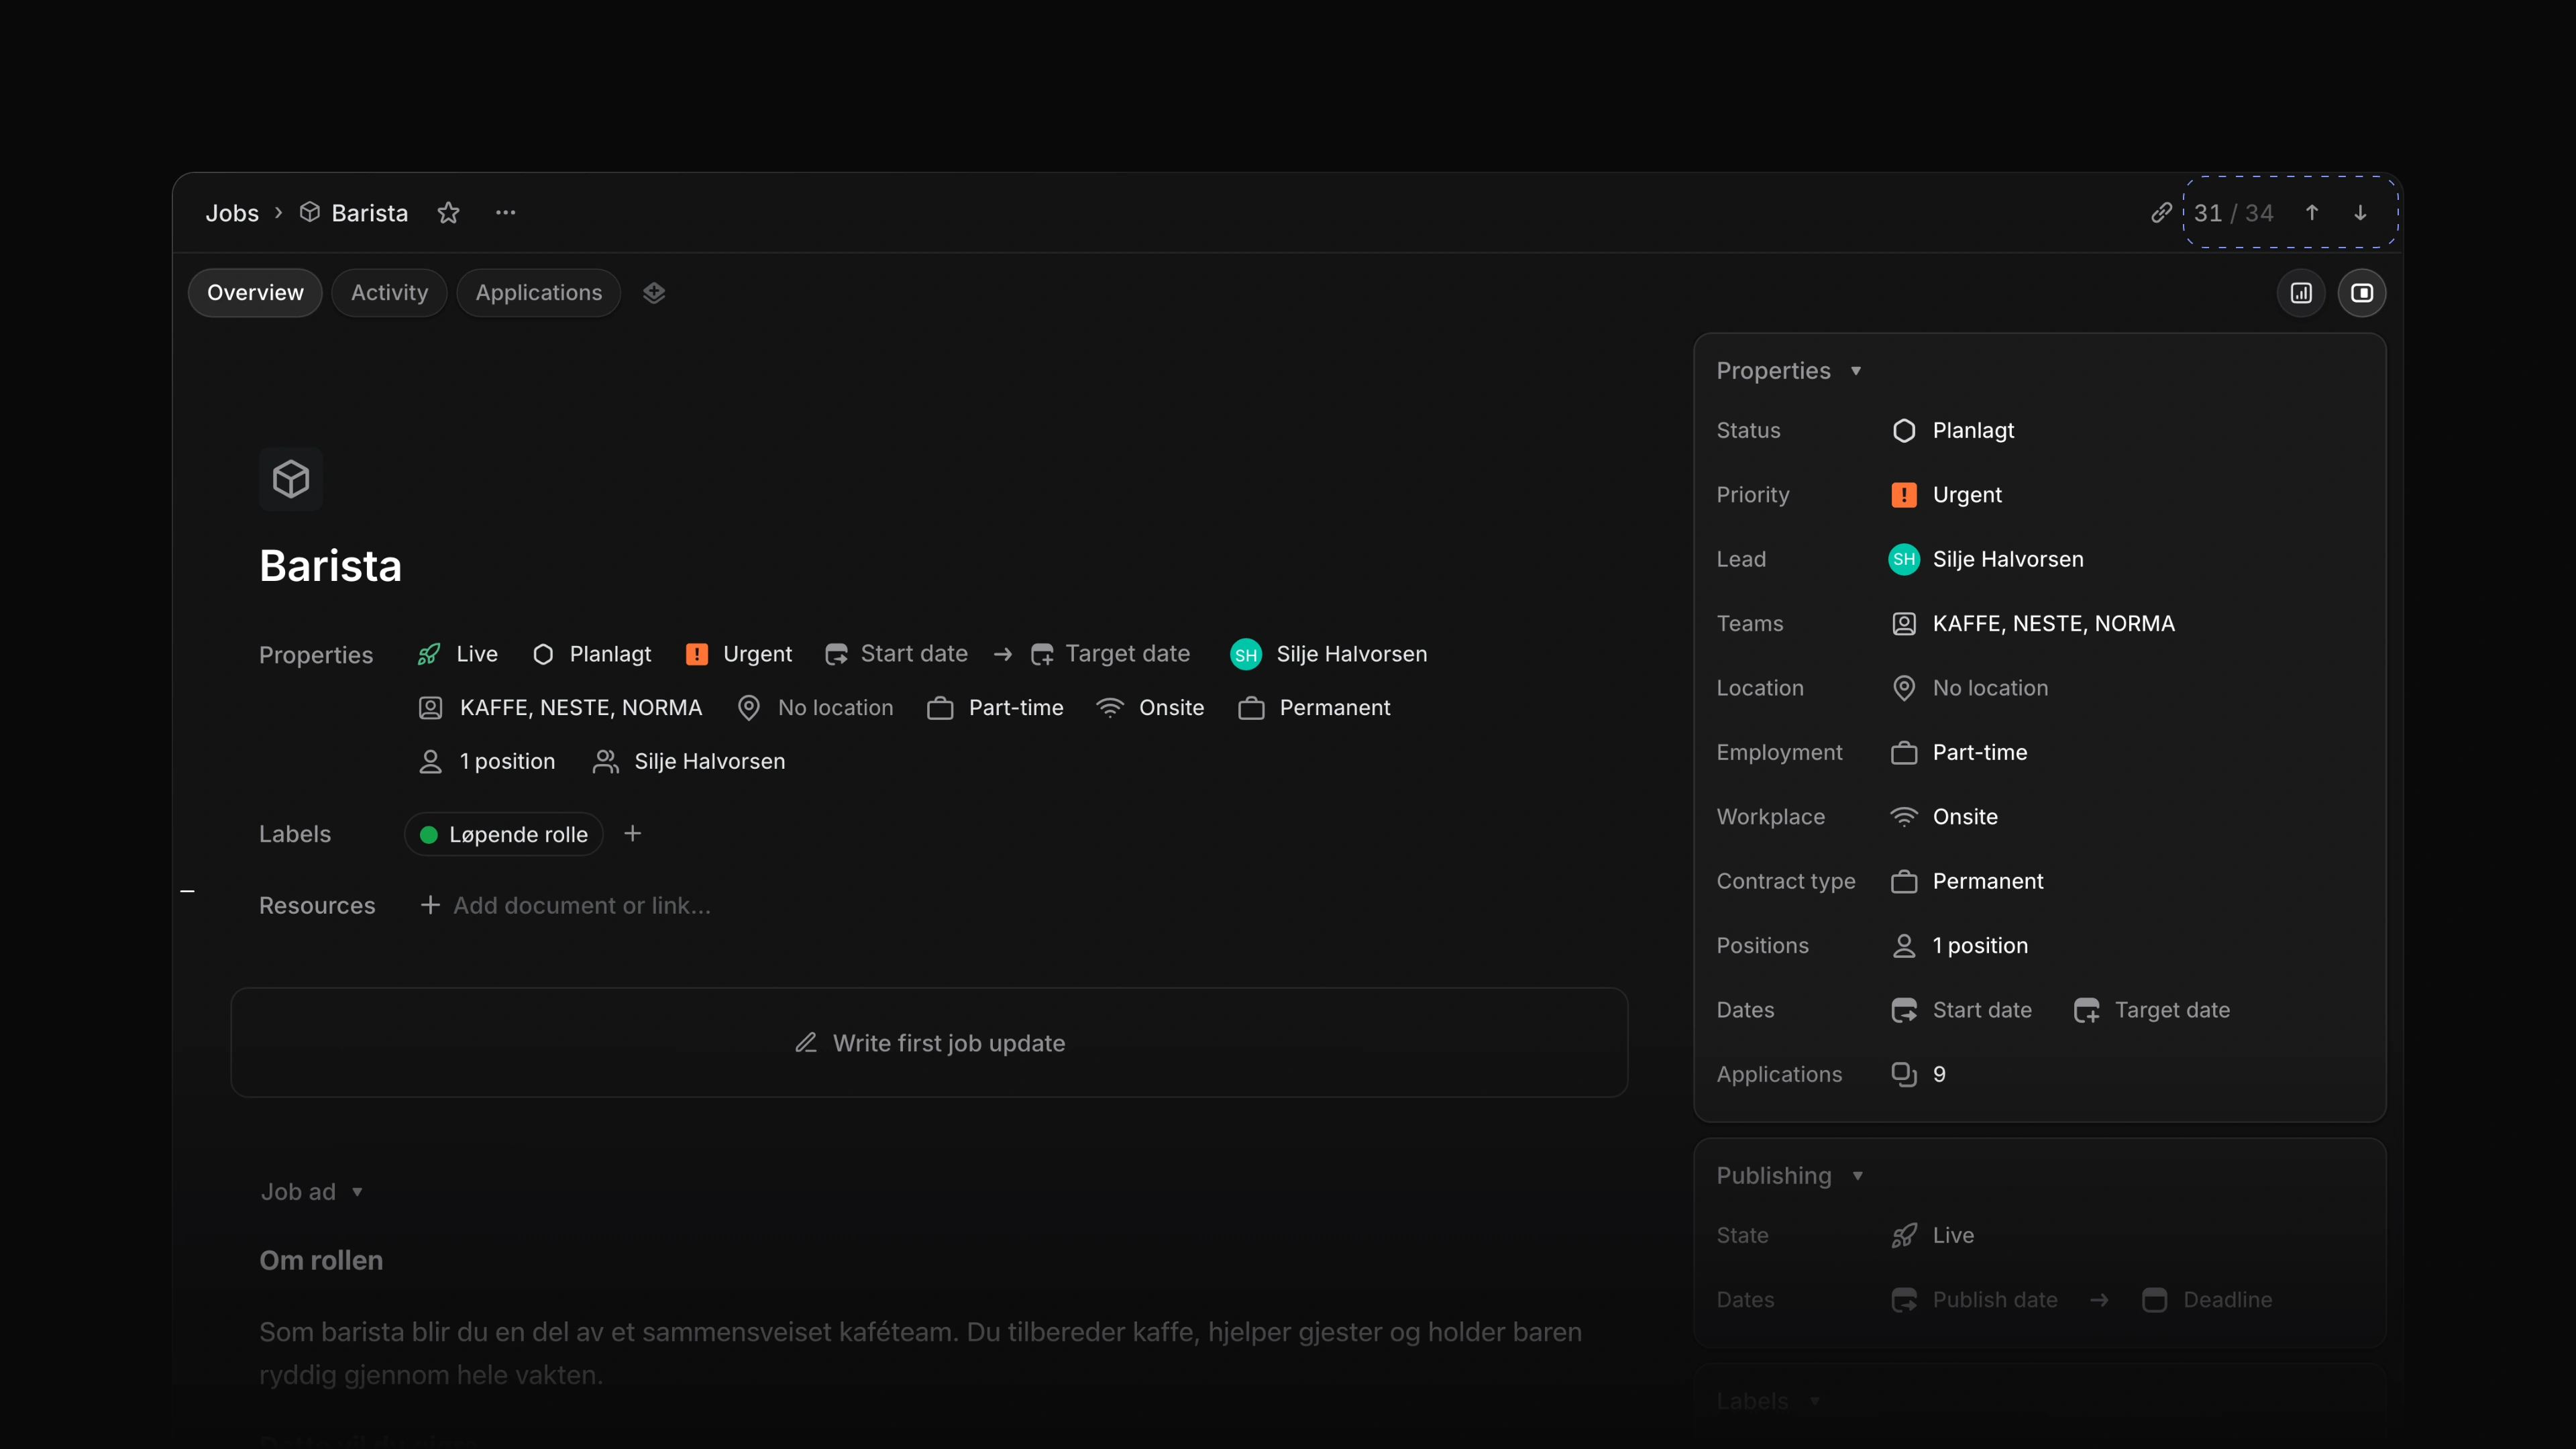Image resolution: width=2576 pixels, height=1449 pixels.
Task: Click Add document or link
Action: click(x=566, y=905)
